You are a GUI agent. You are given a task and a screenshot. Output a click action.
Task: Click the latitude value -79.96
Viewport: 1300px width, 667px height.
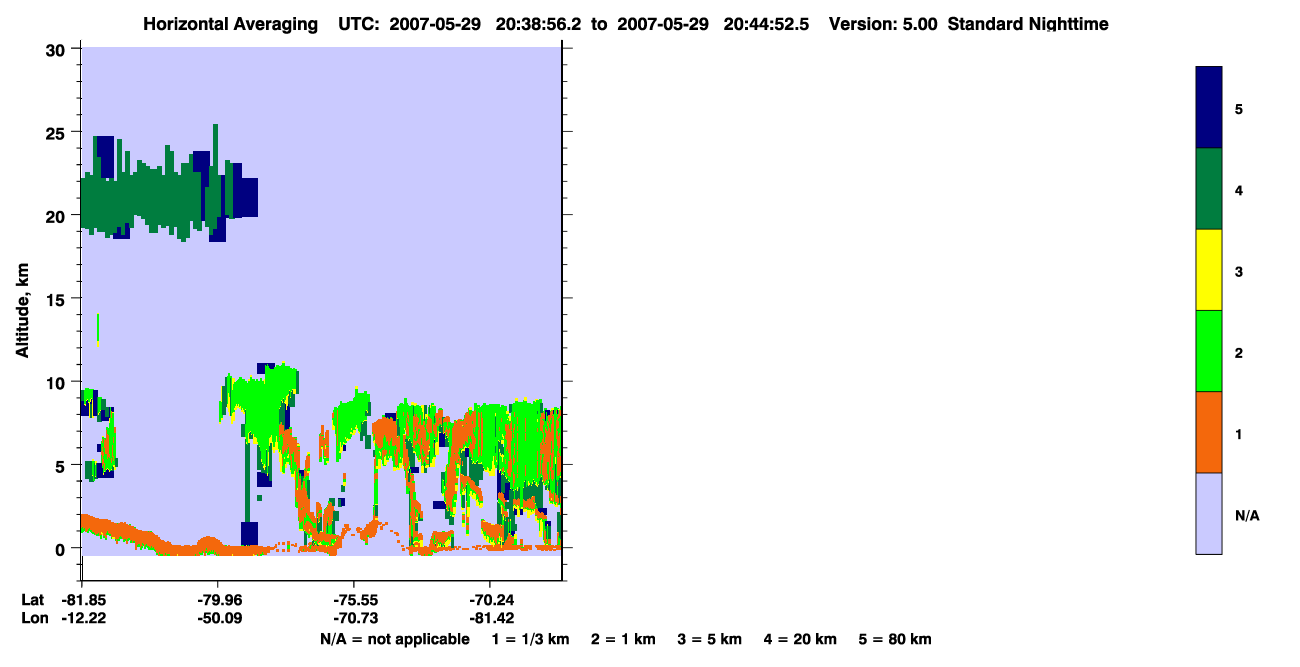coord(218,600)
